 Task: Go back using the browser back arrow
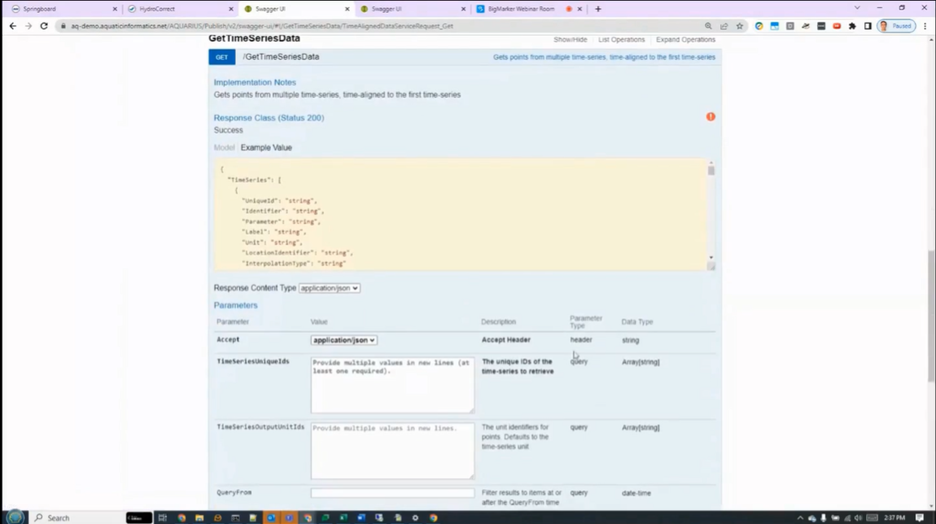(x=13, y=26)
